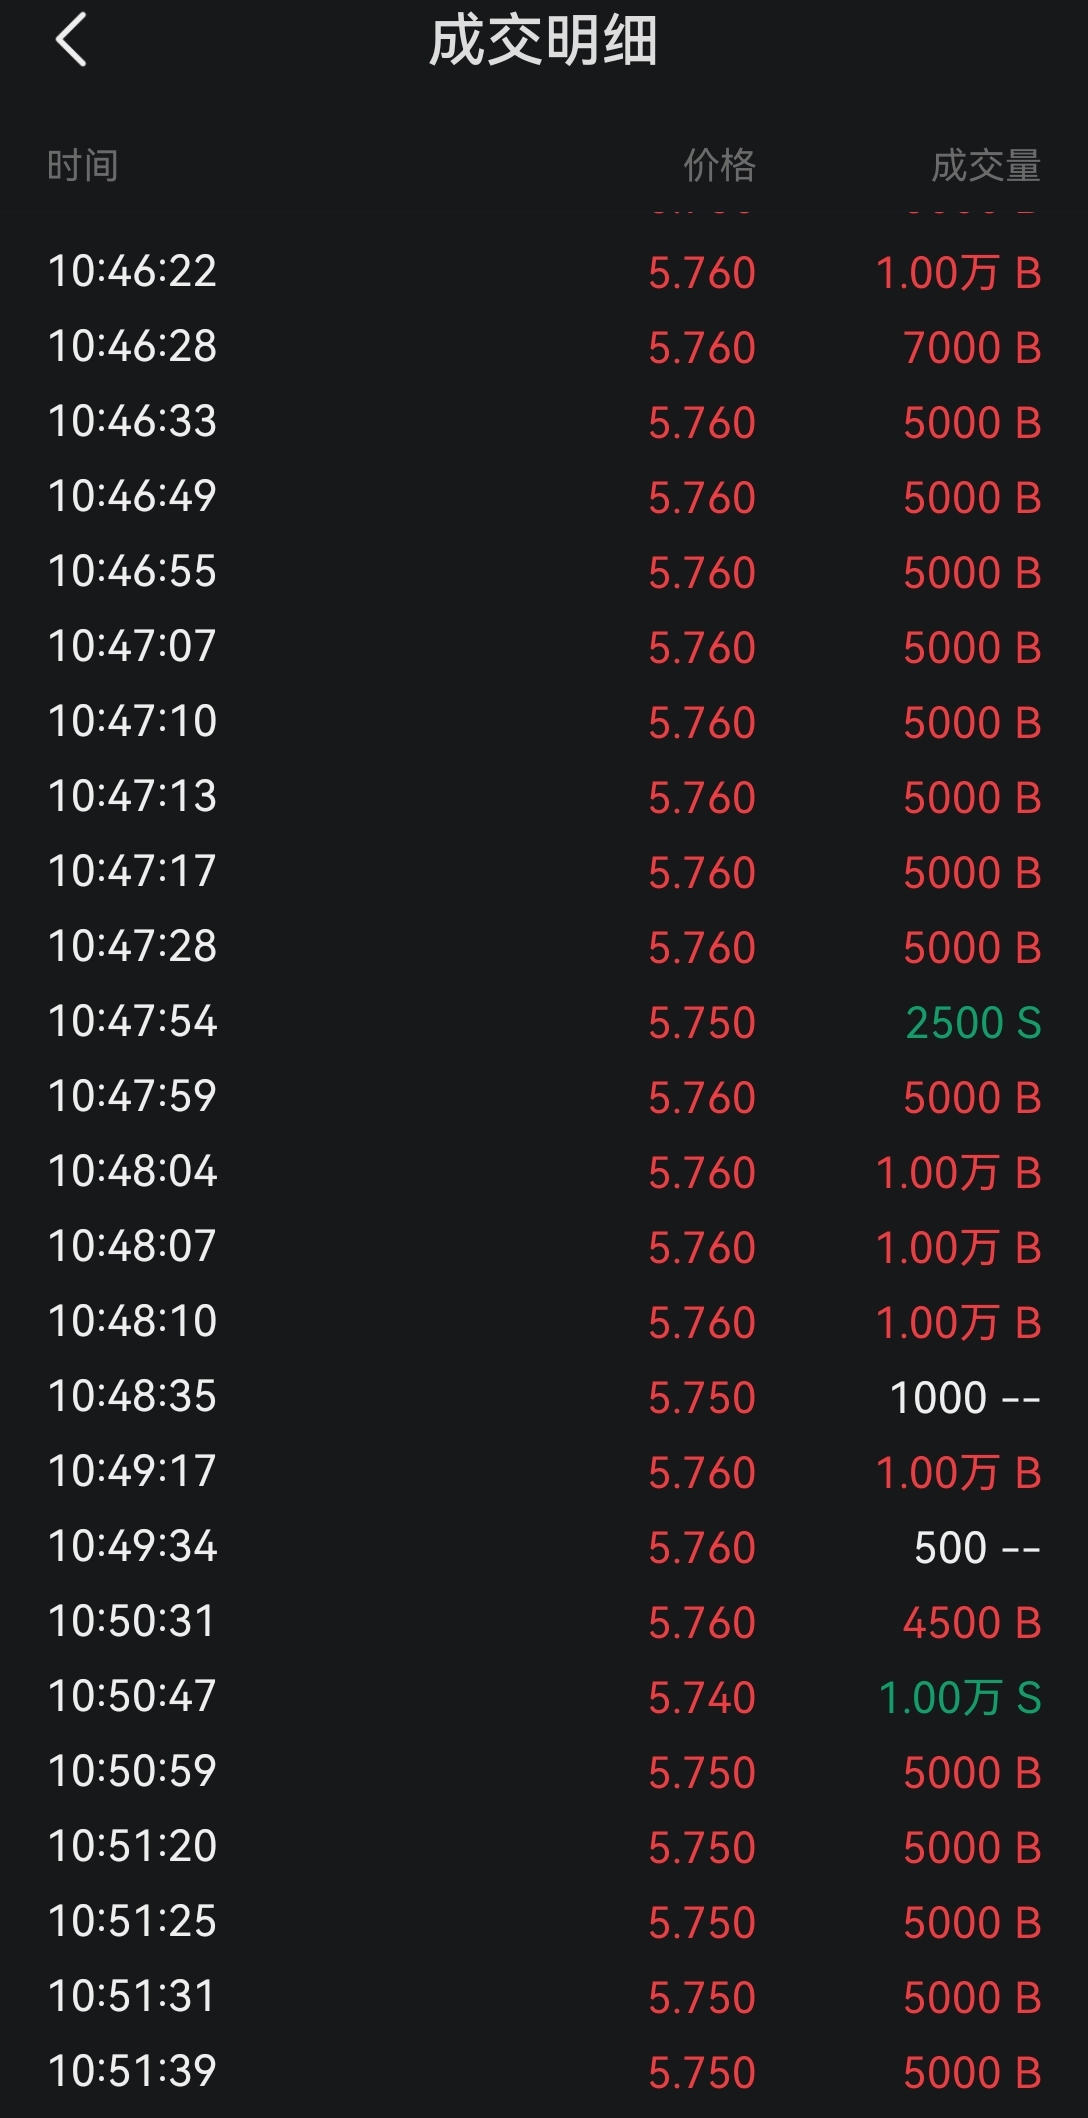Select the 4500 B volume entry
Image resolution: width=1088 pixels, height=2118 pixels.
point(972,1623)
